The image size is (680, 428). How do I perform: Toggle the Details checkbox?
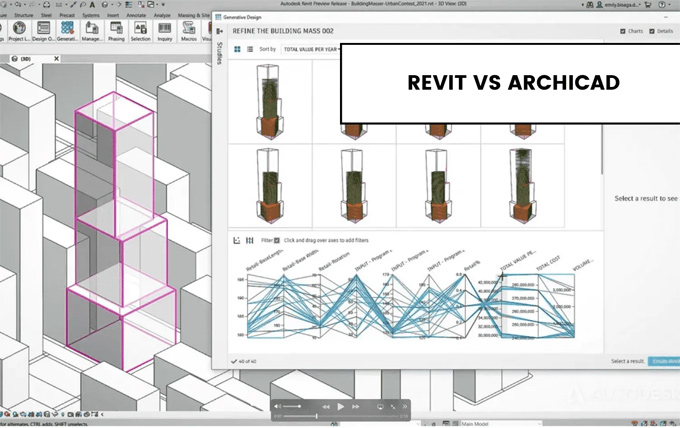(652, 31)
